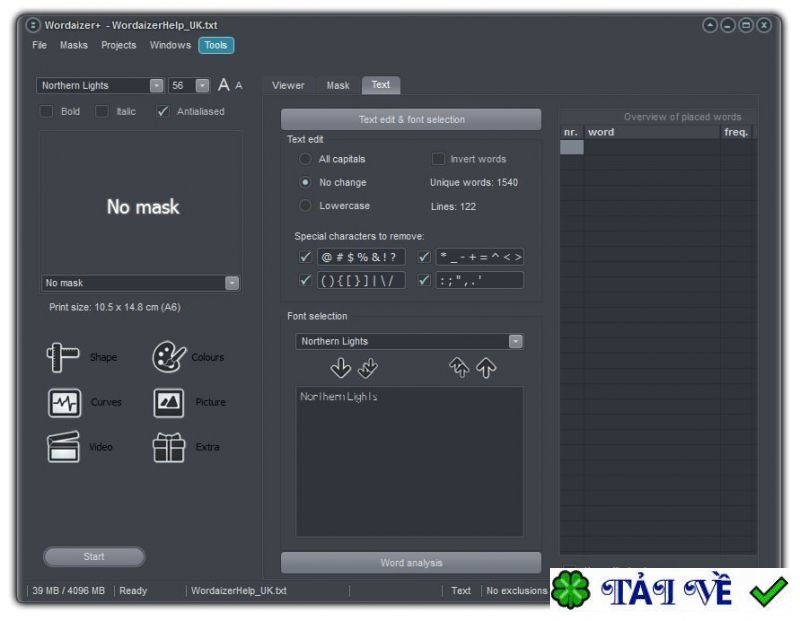The height and width of the screenshot is (621, 800).
Task: Click the Start button
Action: coord(94,556)
